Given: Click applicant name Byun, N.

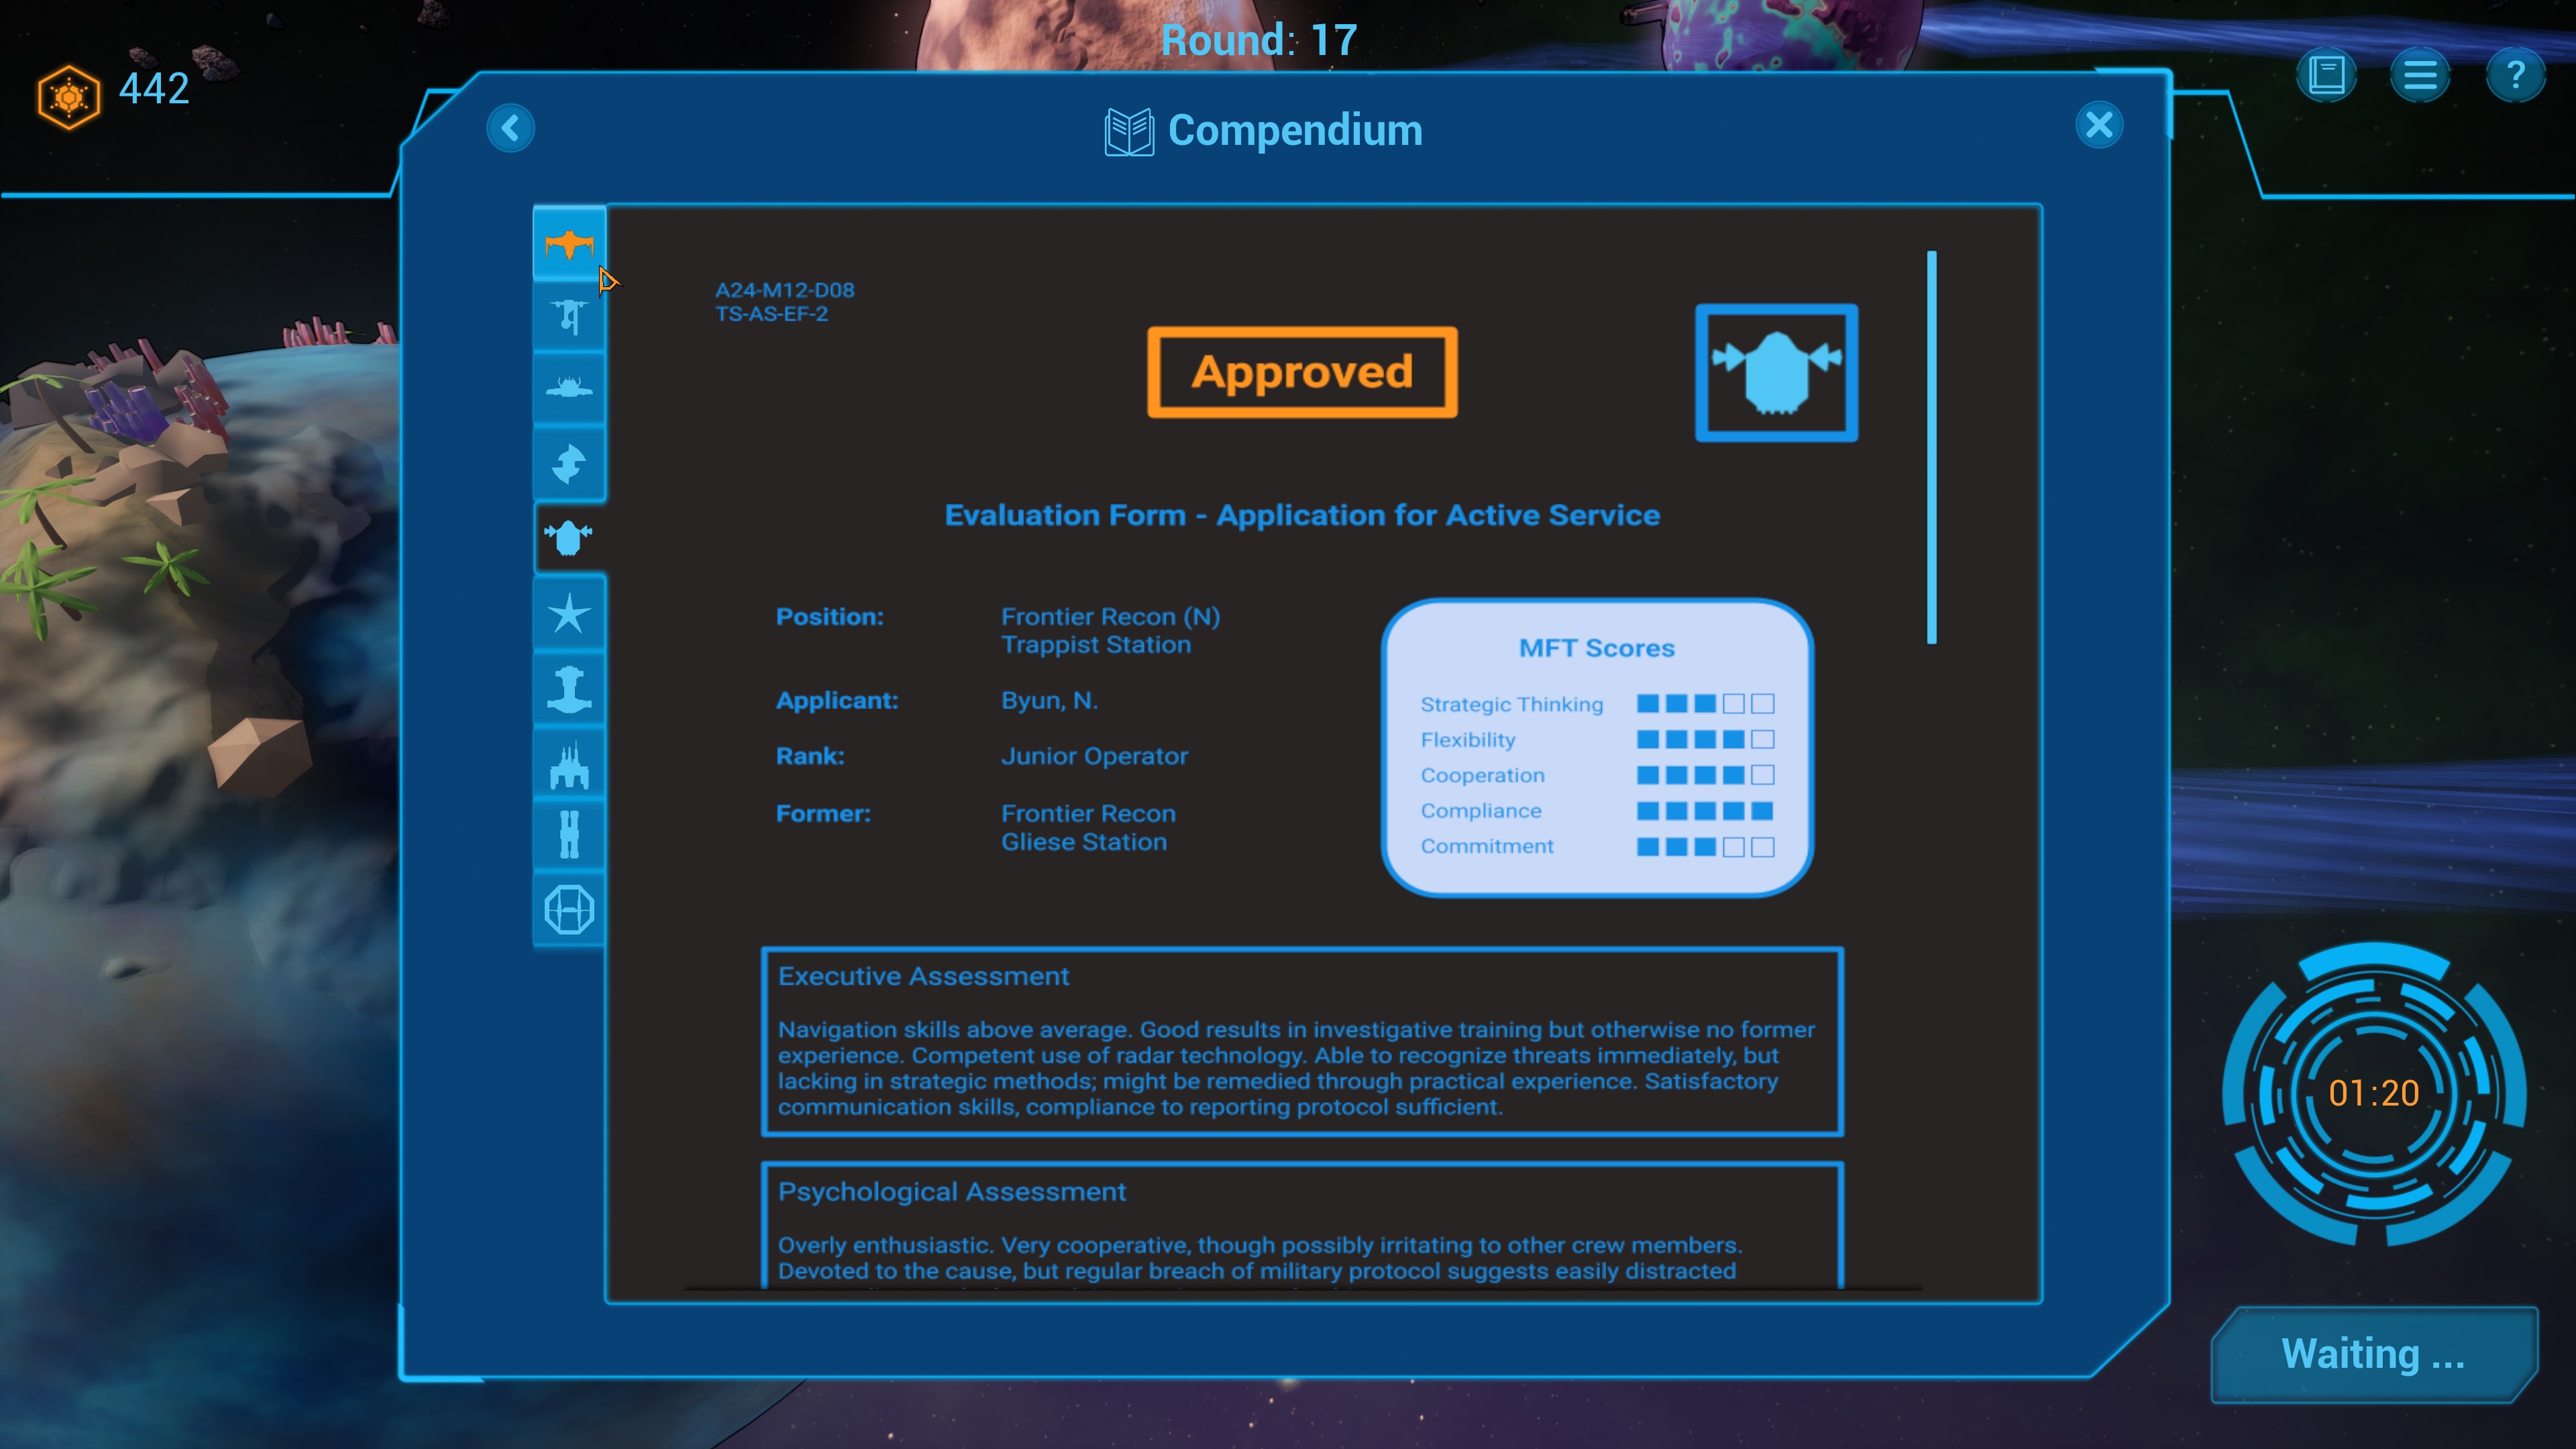Looking at the screenshot, I should (1049, 701).
